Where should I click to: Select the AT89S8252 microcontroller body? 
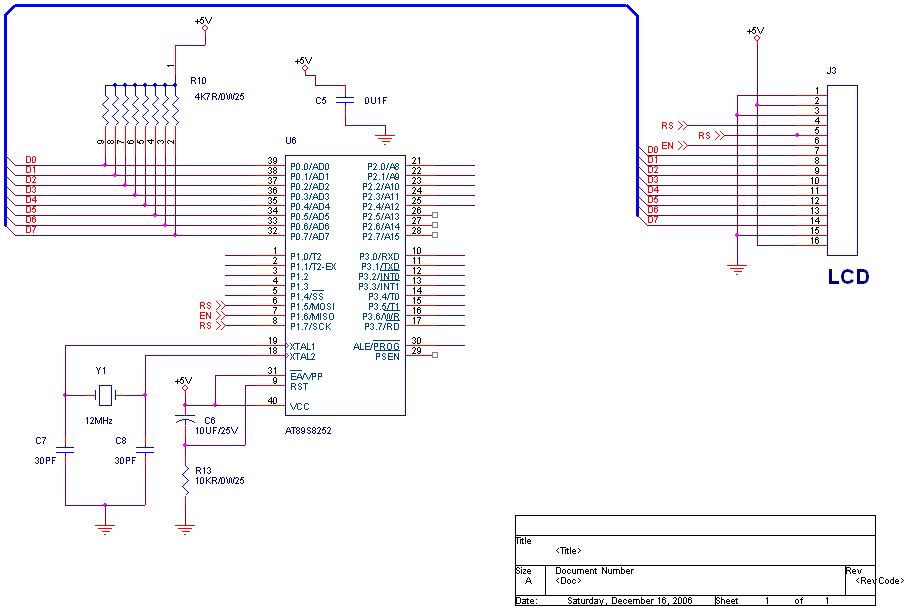coord(345,285)
